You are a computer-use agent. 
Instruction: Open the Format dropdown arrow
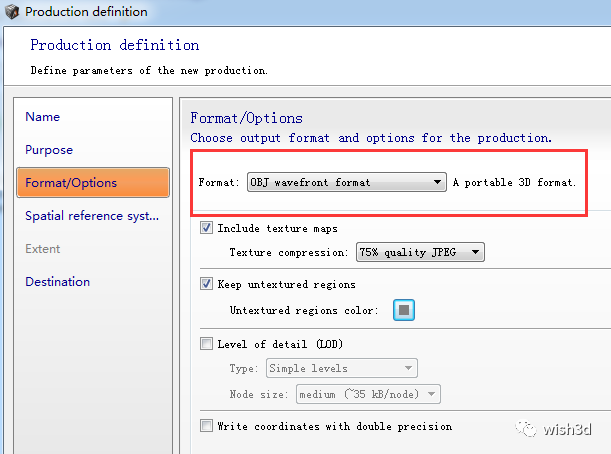tap(437, 182)
